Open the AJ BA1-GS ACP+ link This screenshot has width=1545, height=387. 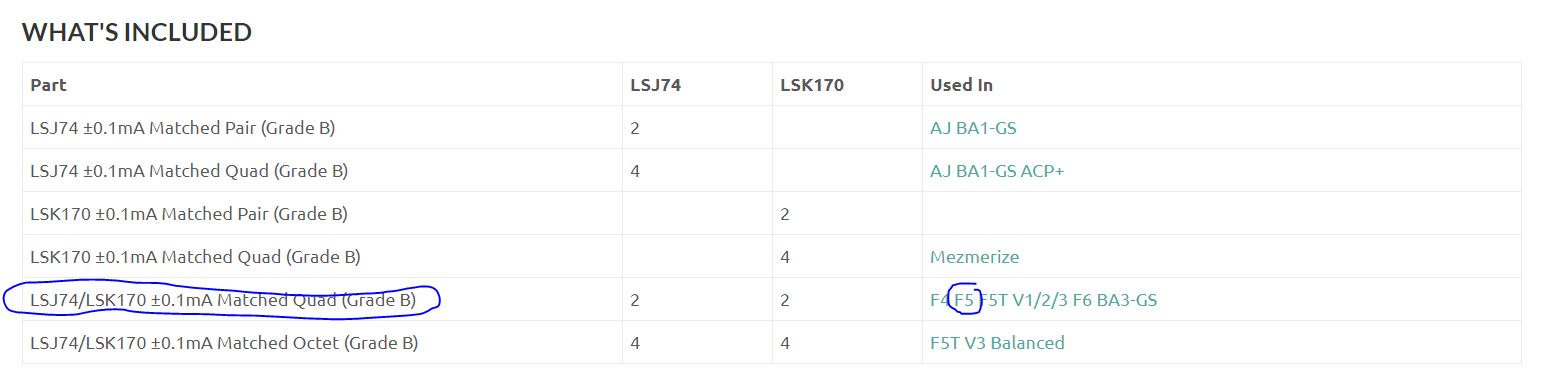(997, 171)
